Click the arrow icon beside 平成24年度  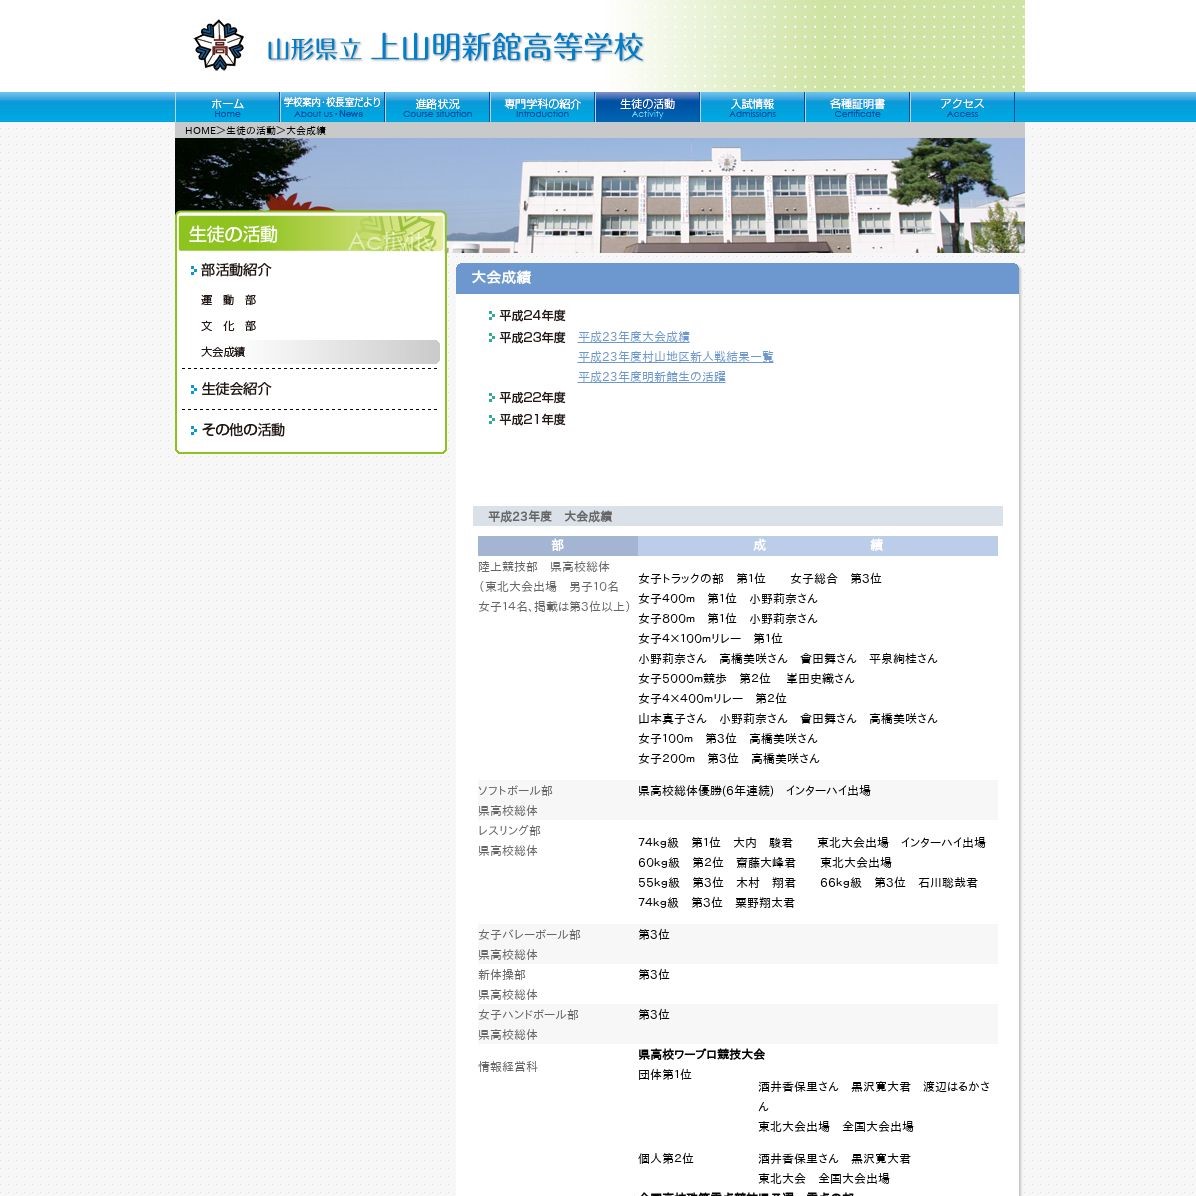pos(492,315)
